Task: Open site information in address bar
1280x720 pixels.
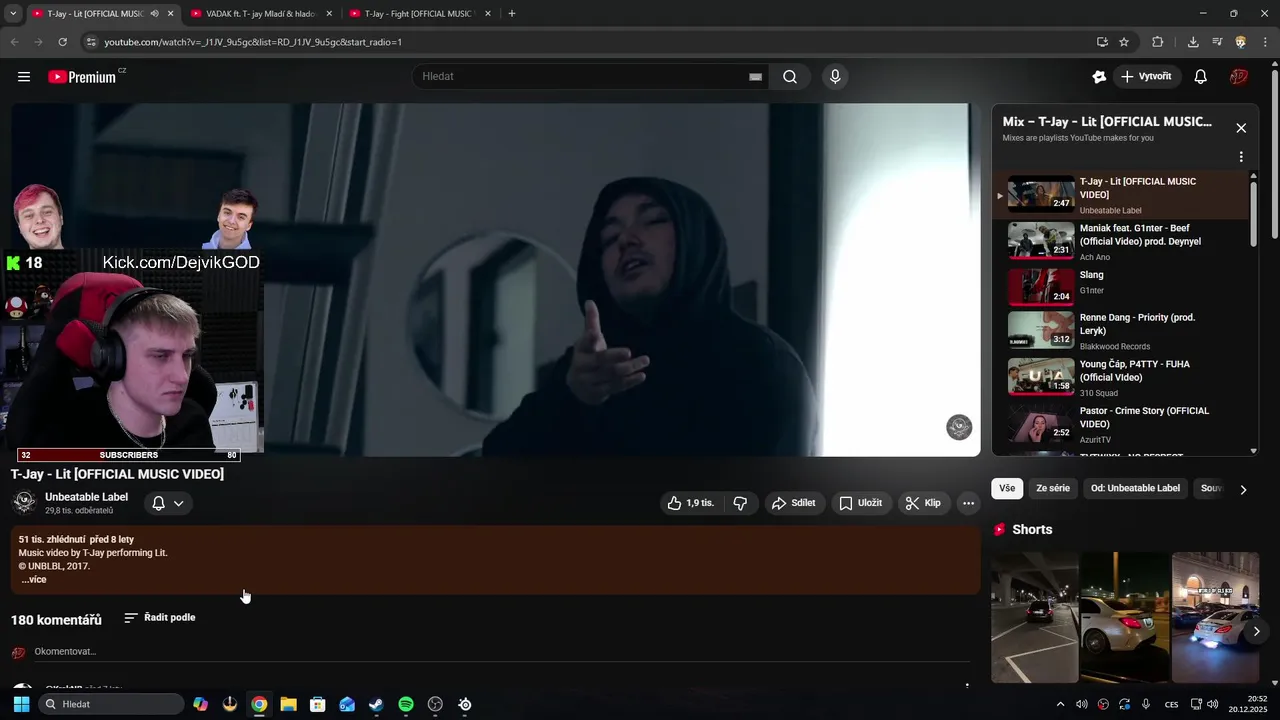Action: (x=91, y=42)
